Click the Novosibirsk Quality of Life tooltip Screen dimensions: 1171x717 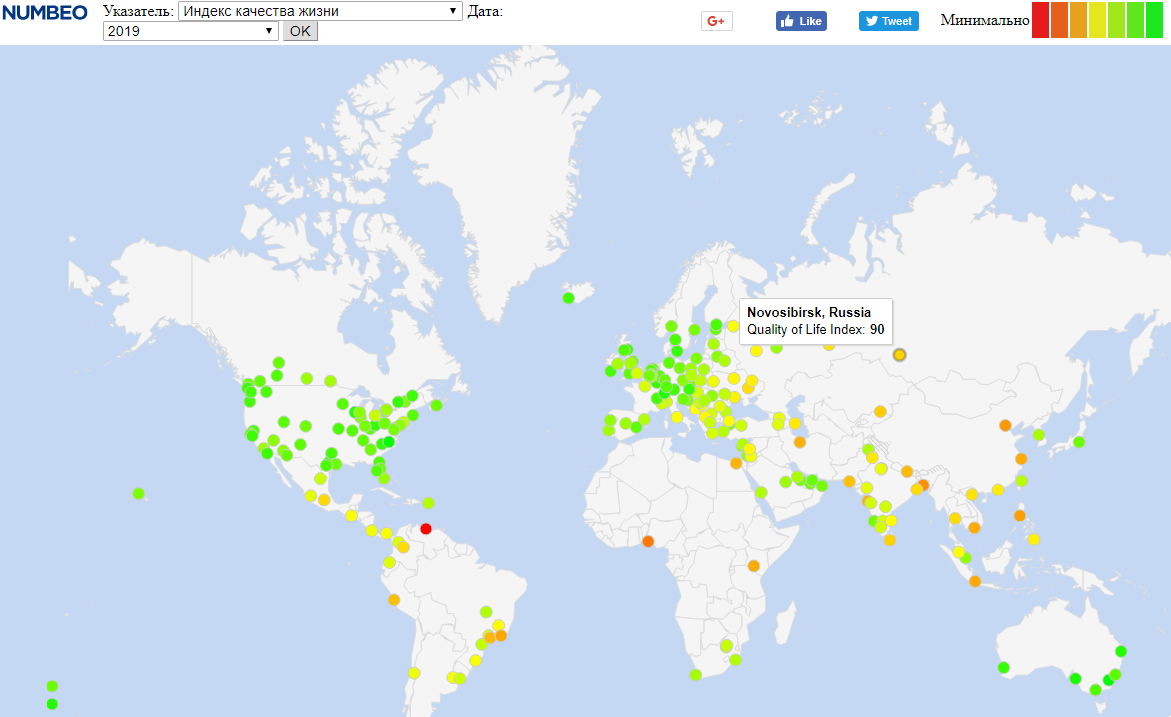coord(815,321)
